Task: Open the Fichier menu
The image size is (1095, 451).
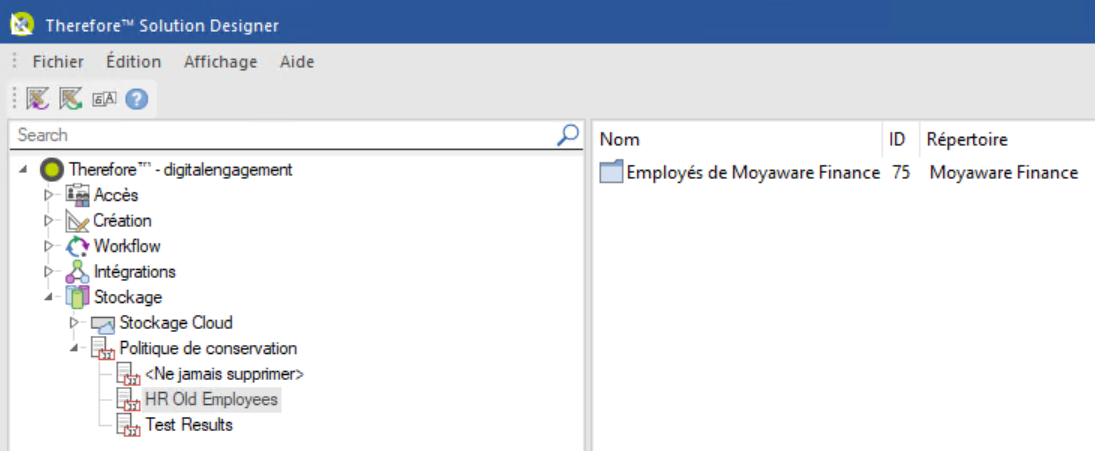Action: (x=58, y=62)
